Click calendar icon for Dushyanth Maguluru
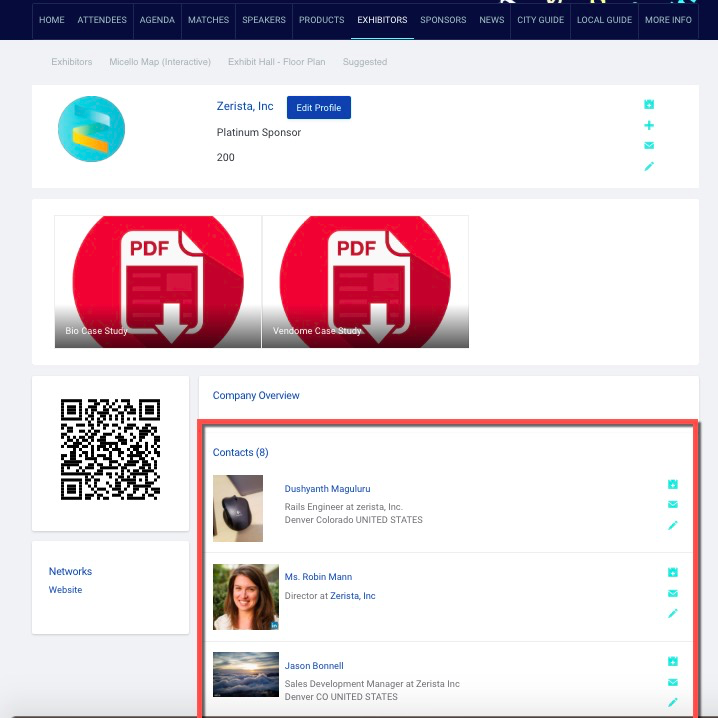 (673, 484)
